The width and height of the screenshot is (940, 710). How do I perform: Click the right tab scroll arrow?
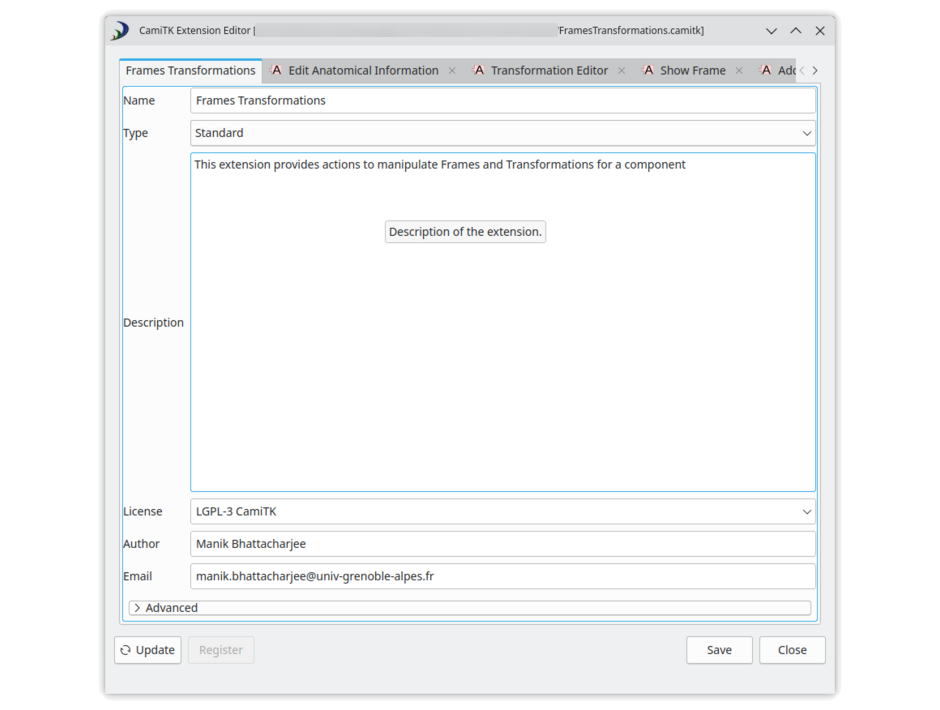point(814,70)
